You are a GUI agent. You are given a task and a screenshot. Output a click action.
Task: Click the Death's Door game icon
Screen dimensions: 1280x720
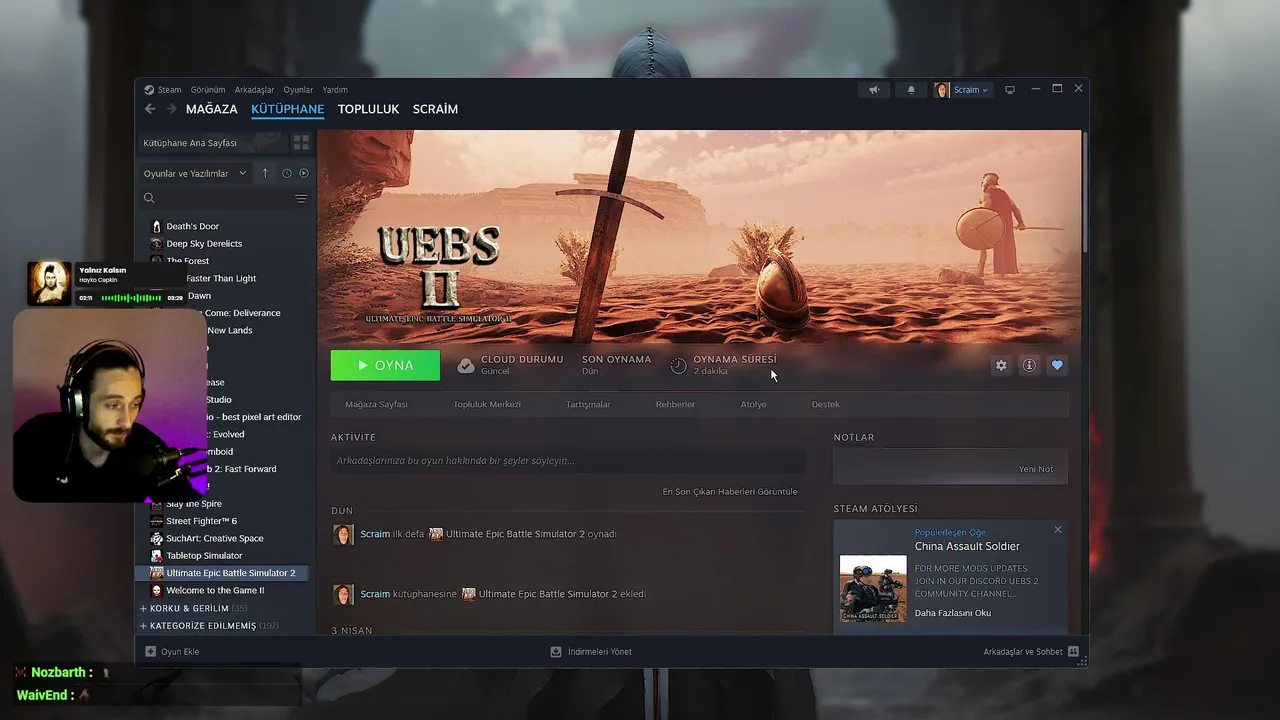(x=156, y=226)
